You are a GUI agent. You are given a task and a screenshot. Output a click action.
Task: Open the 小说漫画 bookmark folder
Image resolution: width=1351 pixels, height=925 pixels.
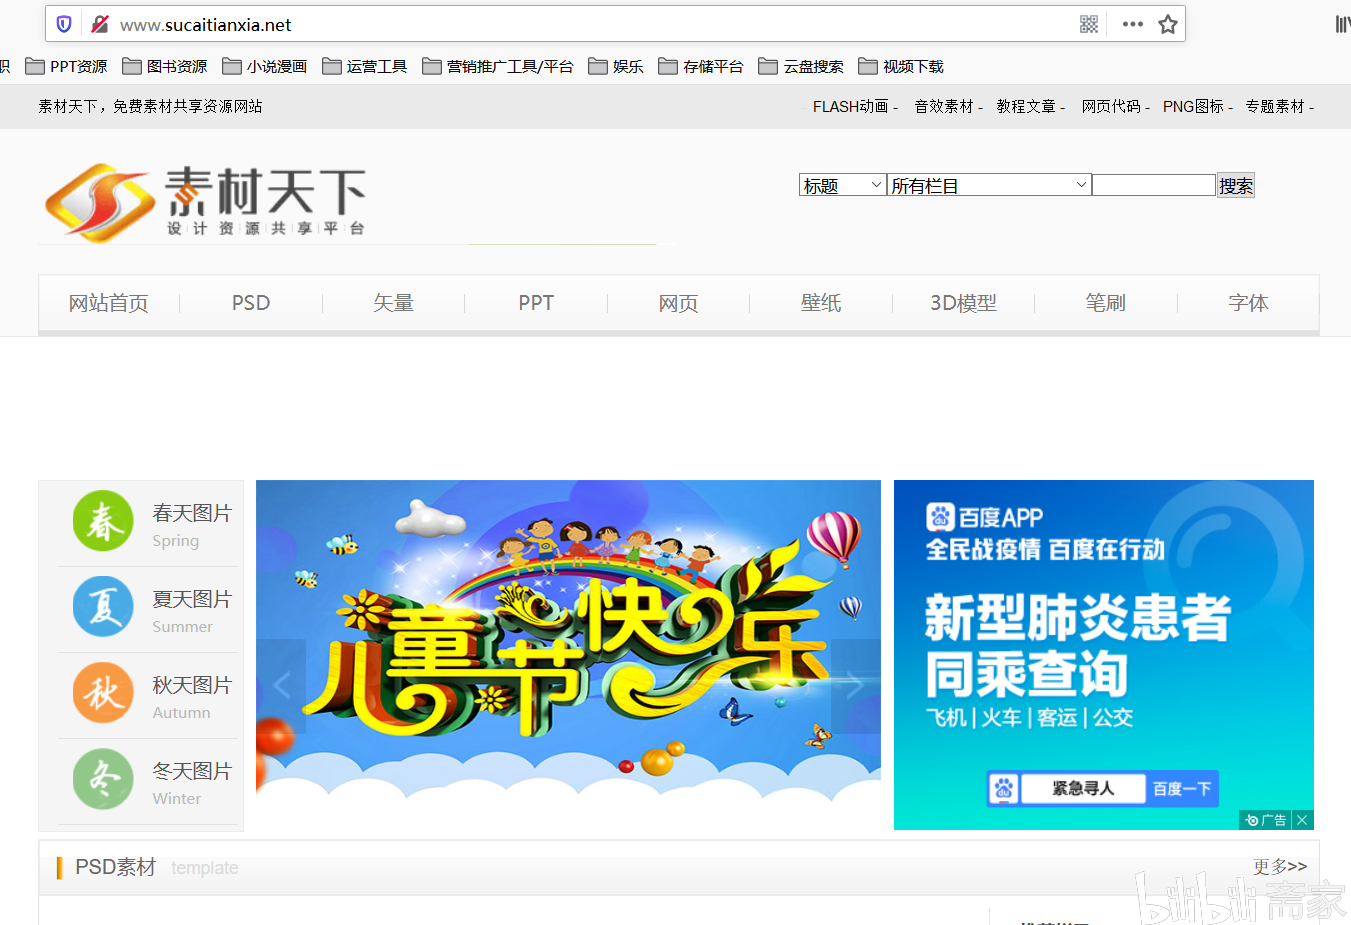pyautogui.click(x=265, y=66)
